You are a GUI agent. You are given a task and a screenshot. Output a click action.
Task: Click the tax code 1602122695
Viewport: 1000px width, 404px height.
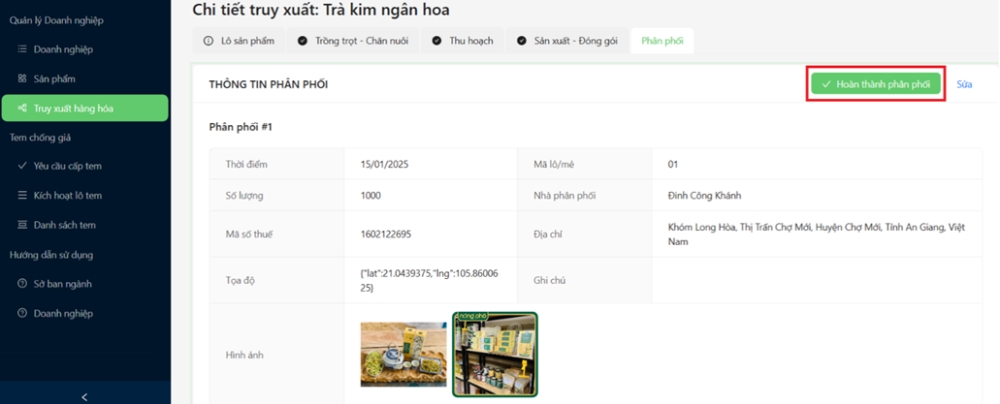pos(386,234)
